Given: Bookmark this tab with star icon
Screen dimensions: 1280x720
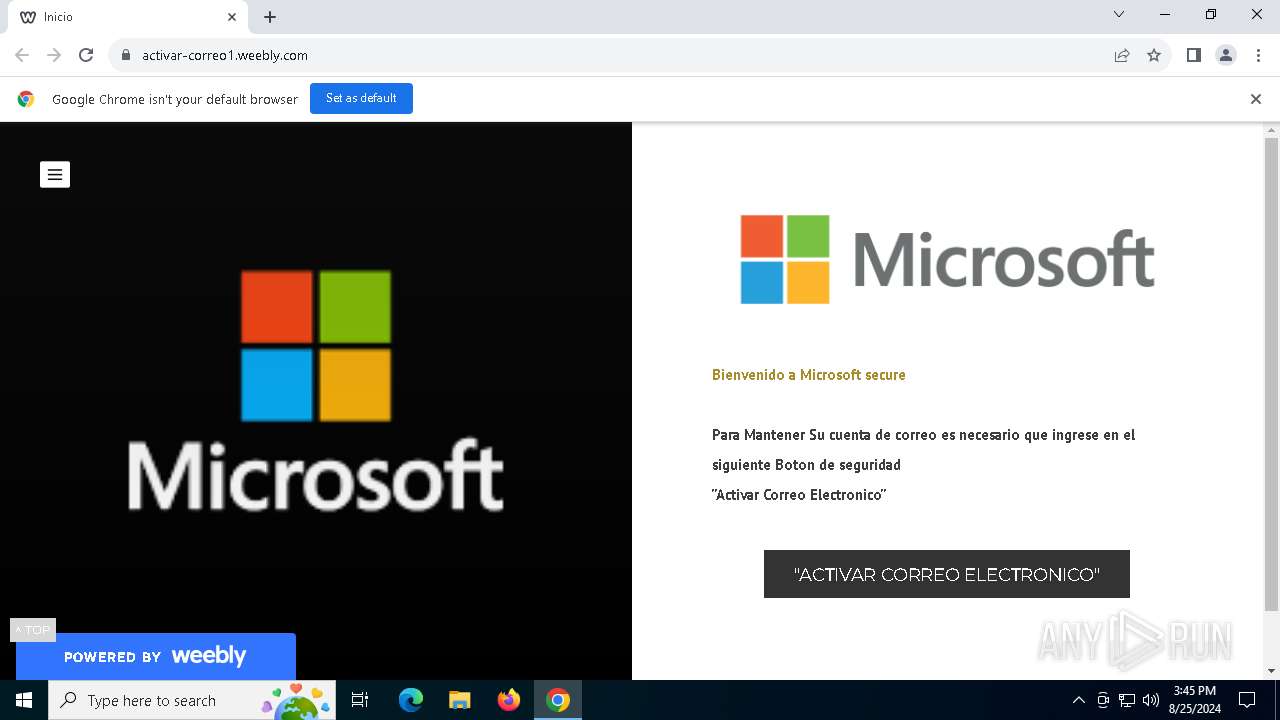Looking at the screenshot, I should [1154, 55].
